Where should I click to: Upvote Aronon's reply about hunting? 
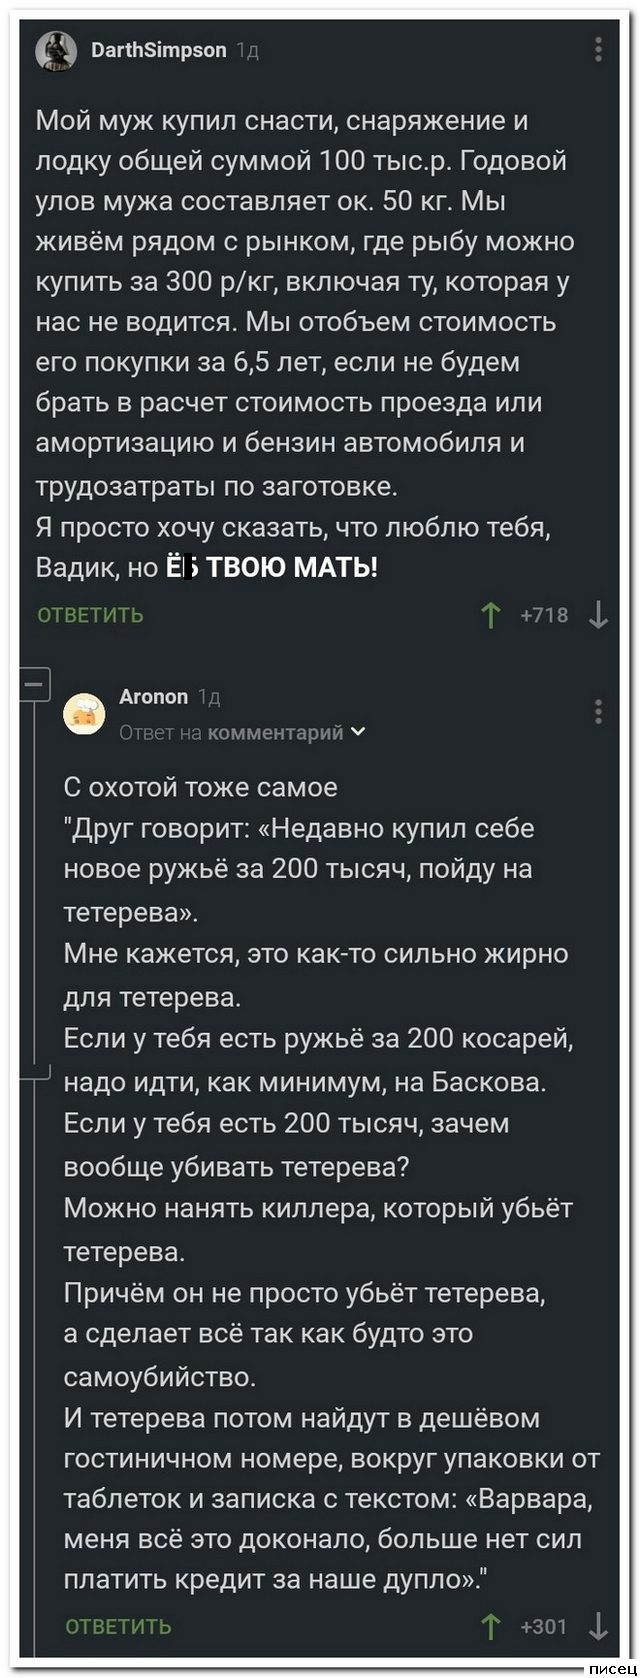pyautogui.click(x=491, y=1627)
